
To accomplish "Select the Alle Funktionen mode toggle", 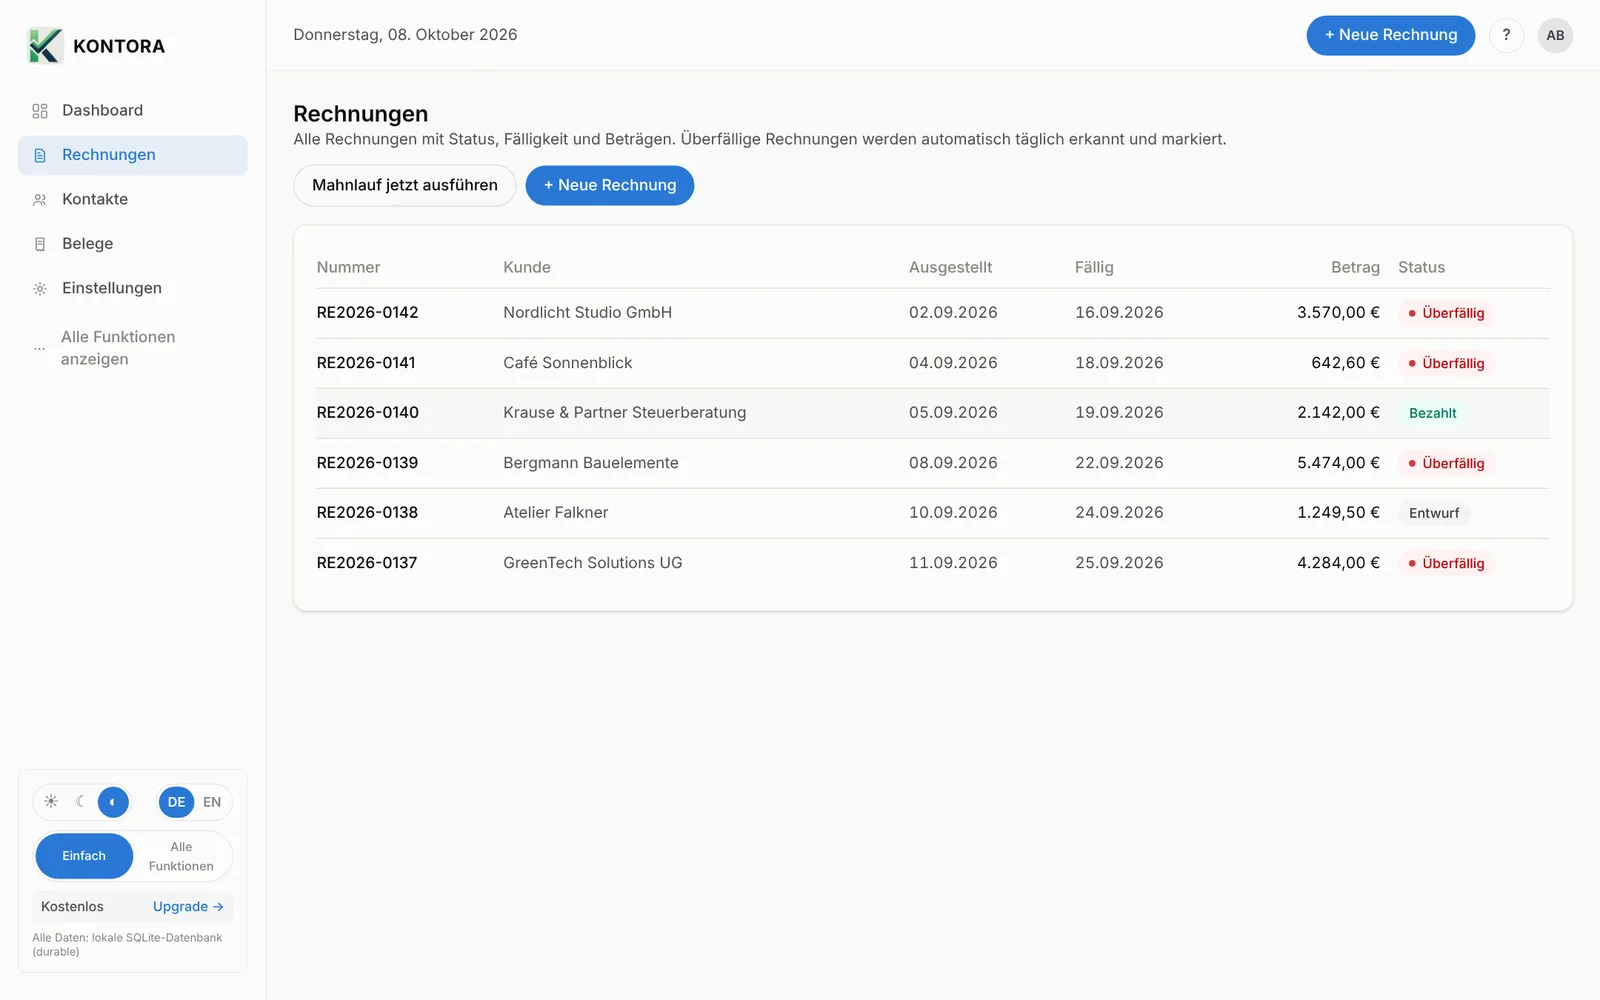I will pos(181,856).
